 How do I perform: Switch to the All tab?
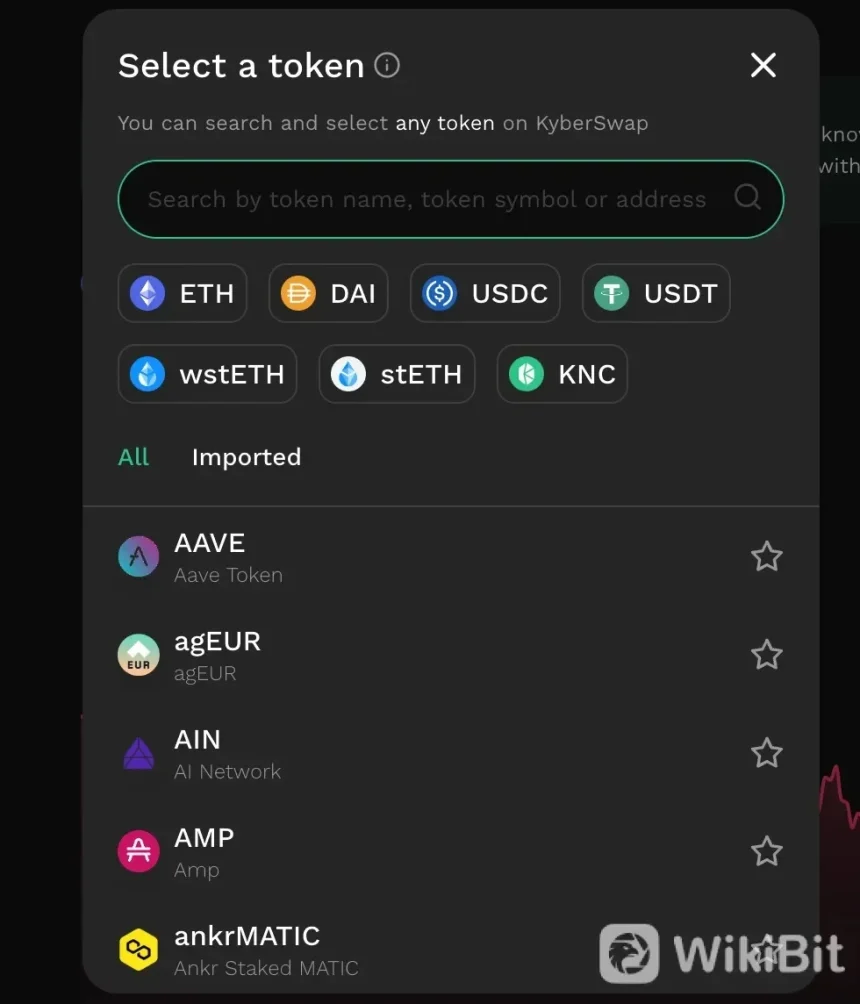coord(133,457)
